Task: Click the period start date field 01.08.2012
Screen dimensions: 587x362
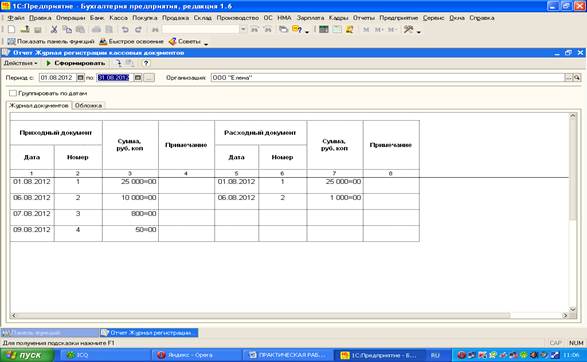Action: 57,77
